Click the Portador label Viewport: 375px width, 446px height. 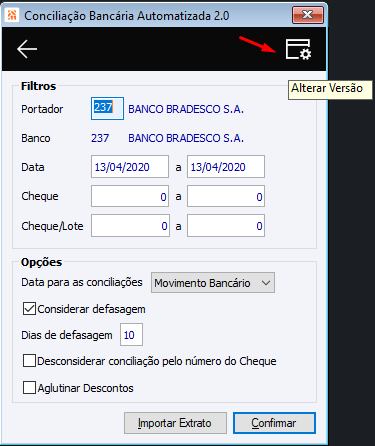coord(42,109)
